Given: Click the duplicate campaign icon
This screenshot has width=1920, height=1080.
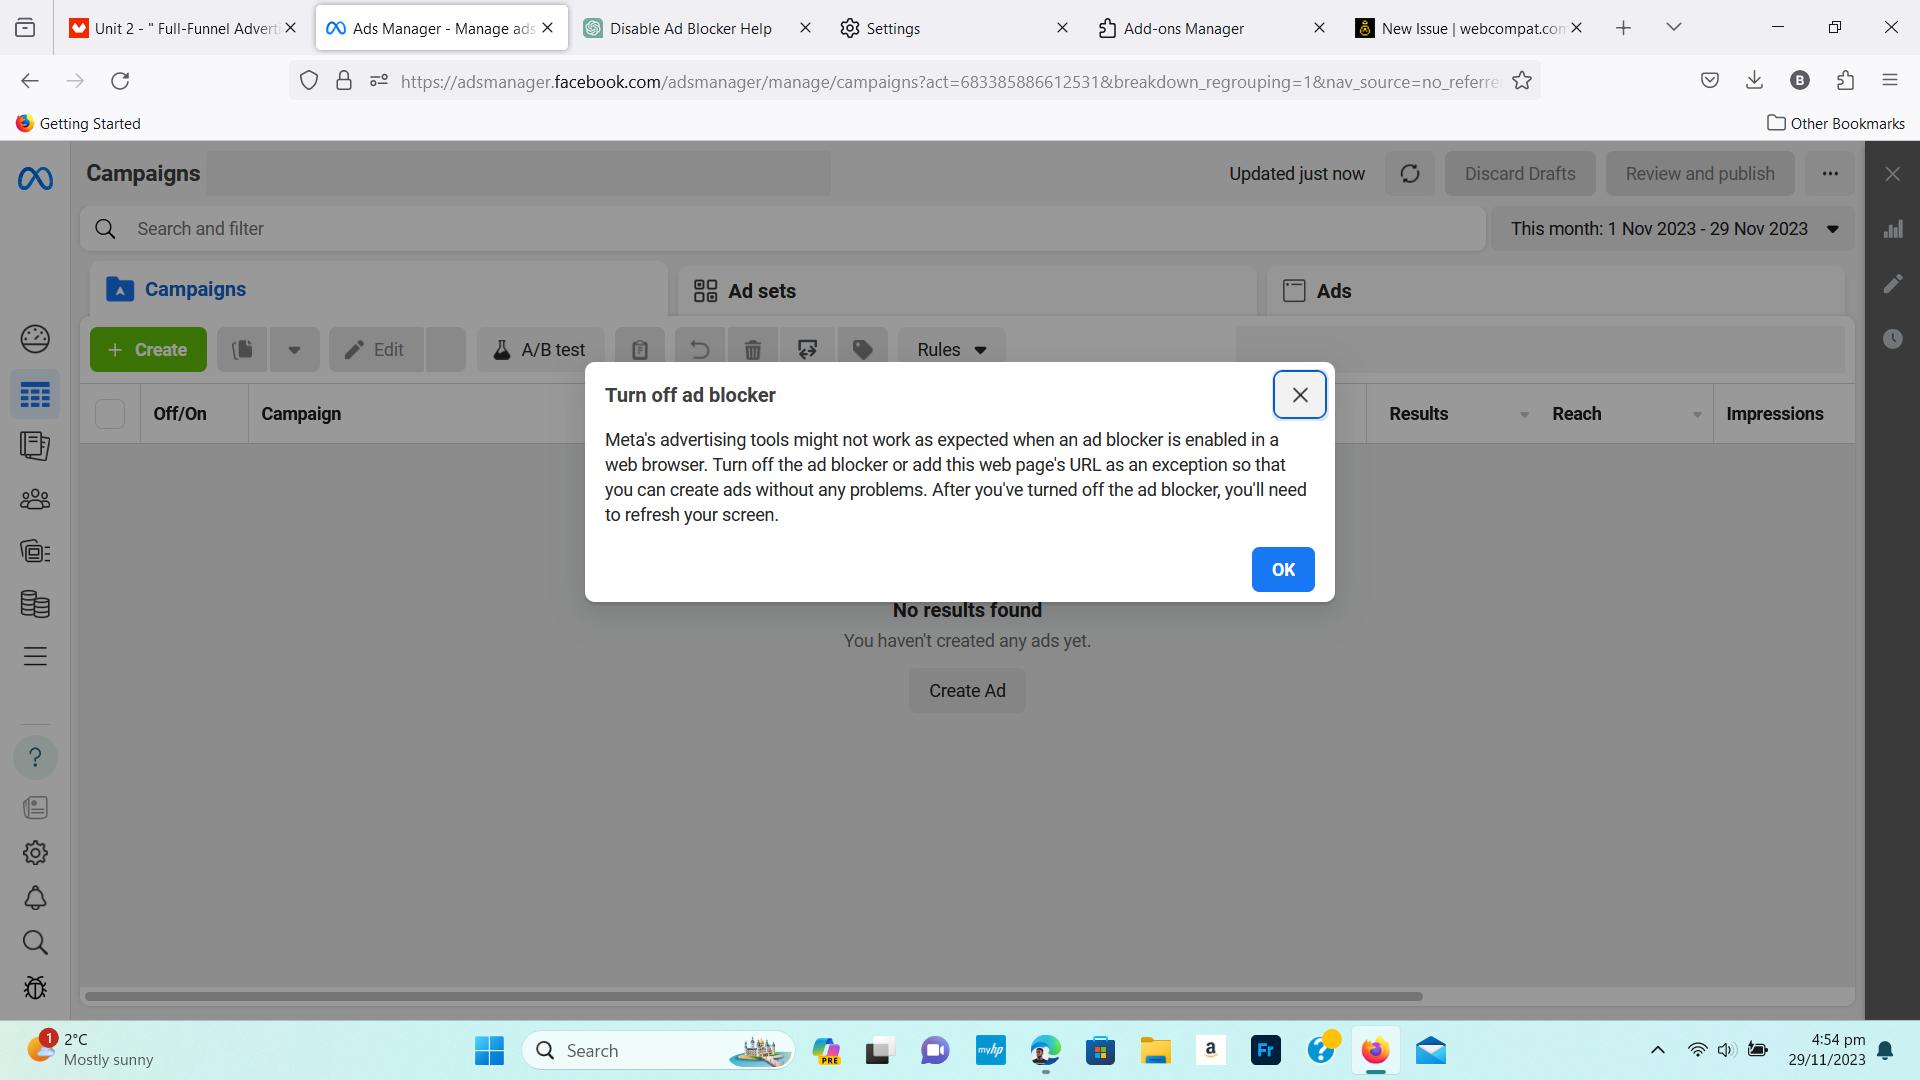Looking at the screenshot, I should point(242,350).
